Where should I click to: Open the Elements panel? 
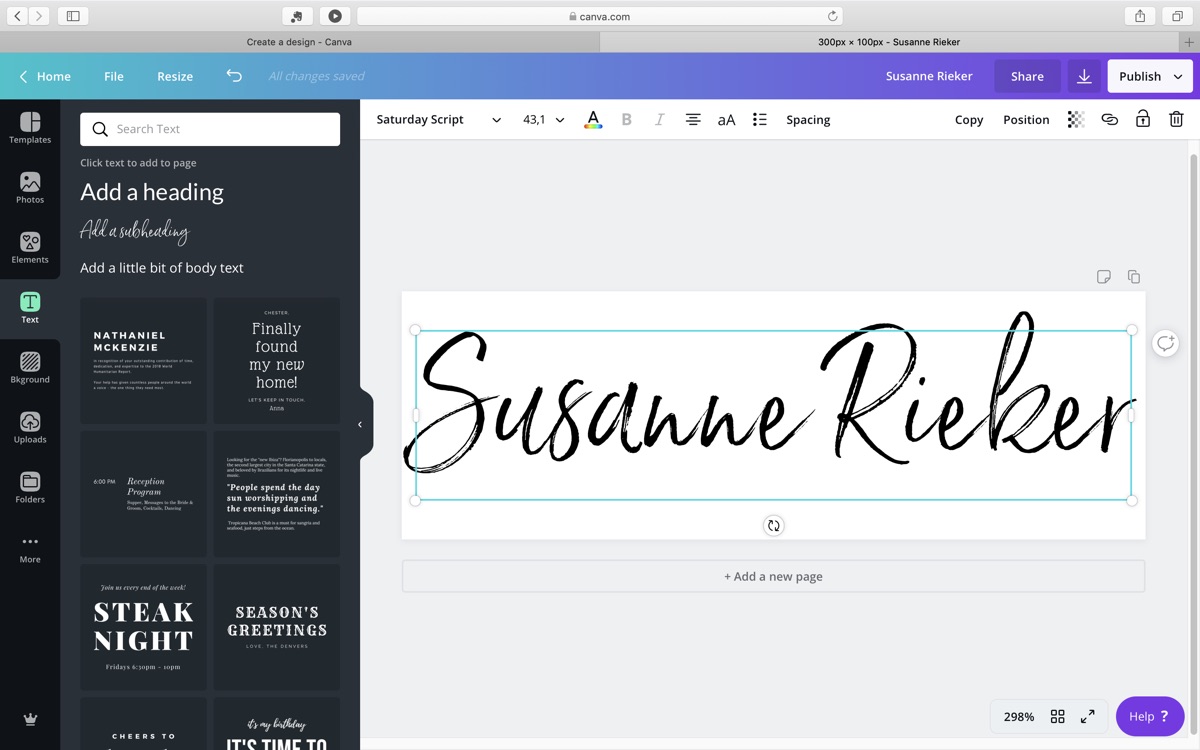[x=30, y=248]
